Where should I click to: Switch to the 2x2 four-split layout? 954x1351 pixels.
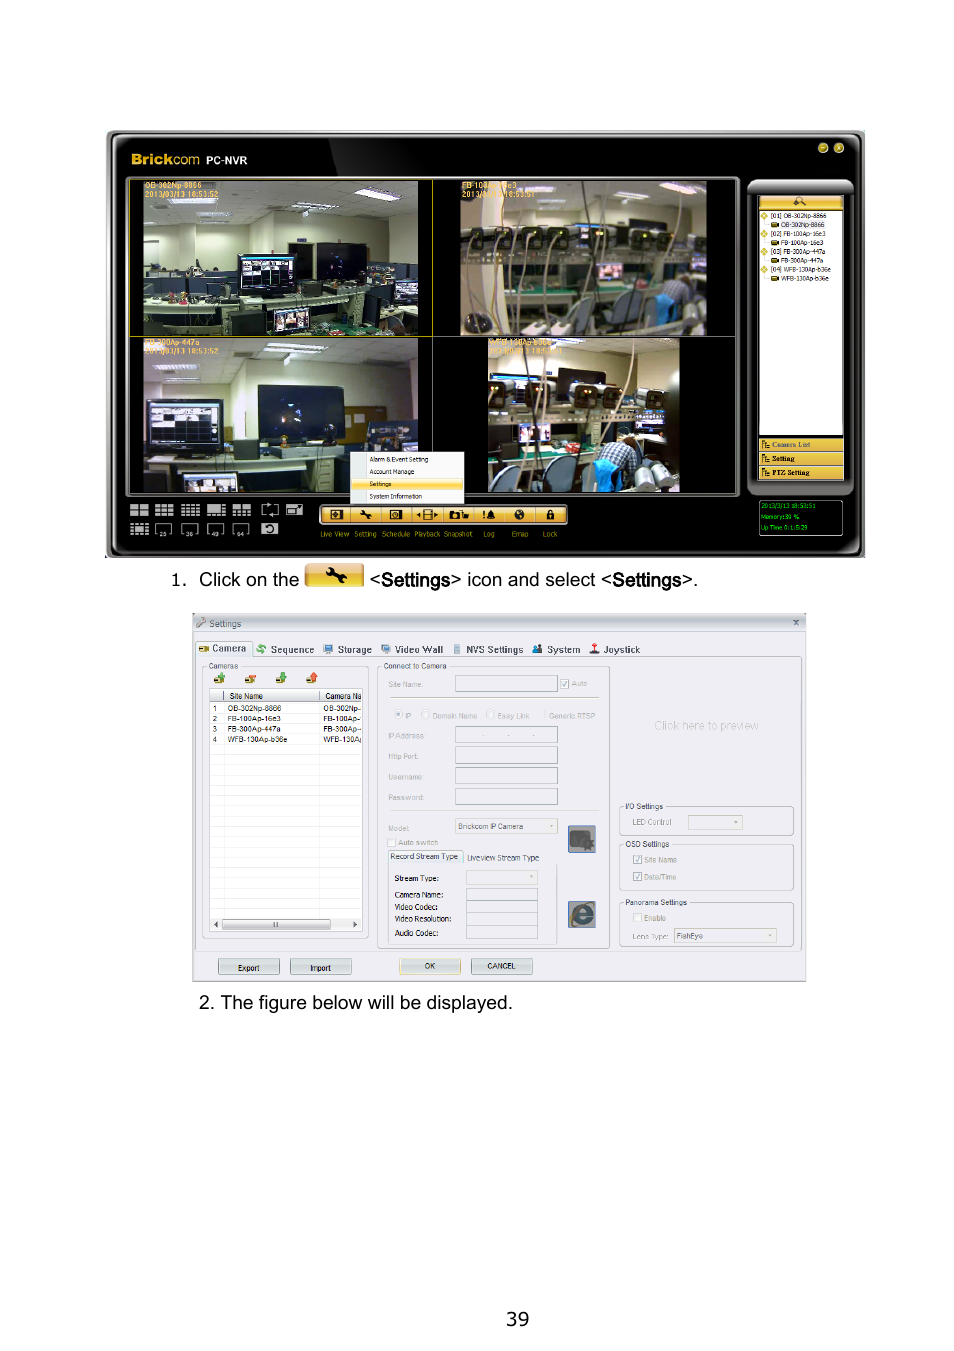(x=139, y=510)
